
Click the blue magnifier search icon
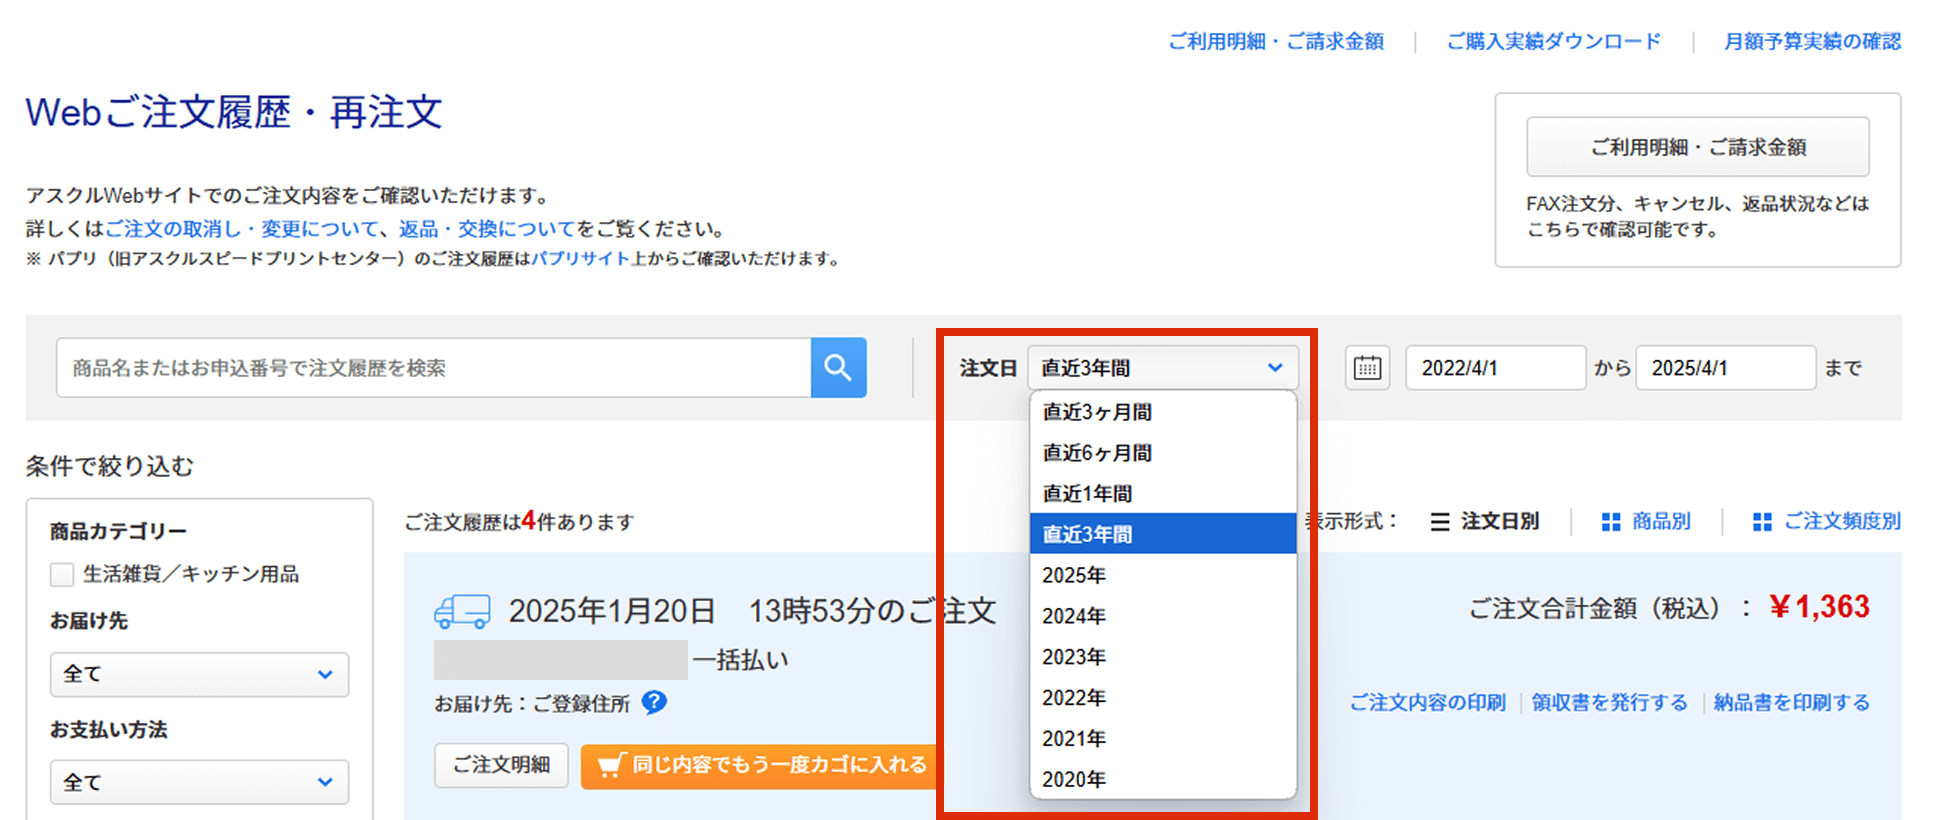[x=838, y=368]
